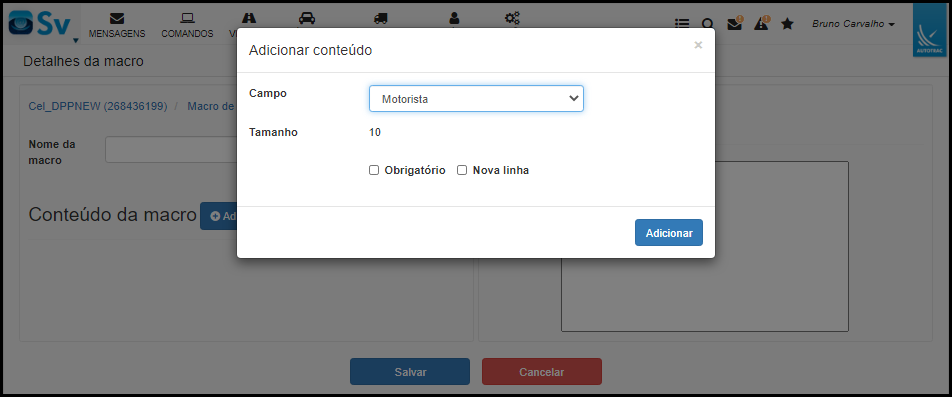952x397 pixels.
Task: Check the Nova linha checkbox
Action: (x=462, y=171)
